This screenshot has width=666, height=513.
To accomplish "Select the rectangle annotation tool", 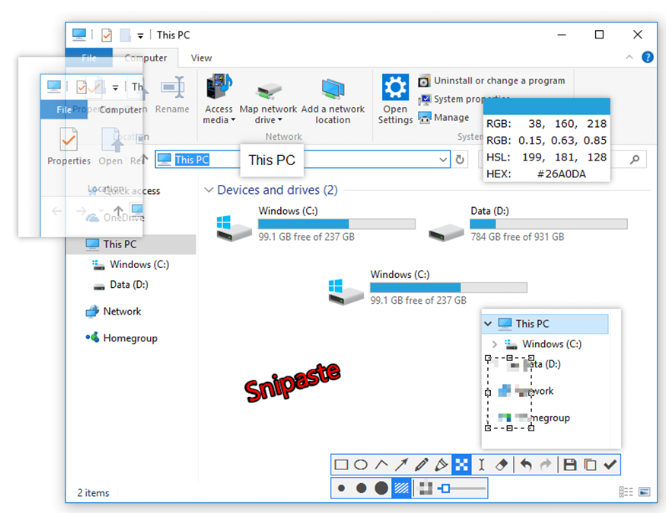I will [x=341, y=465].
